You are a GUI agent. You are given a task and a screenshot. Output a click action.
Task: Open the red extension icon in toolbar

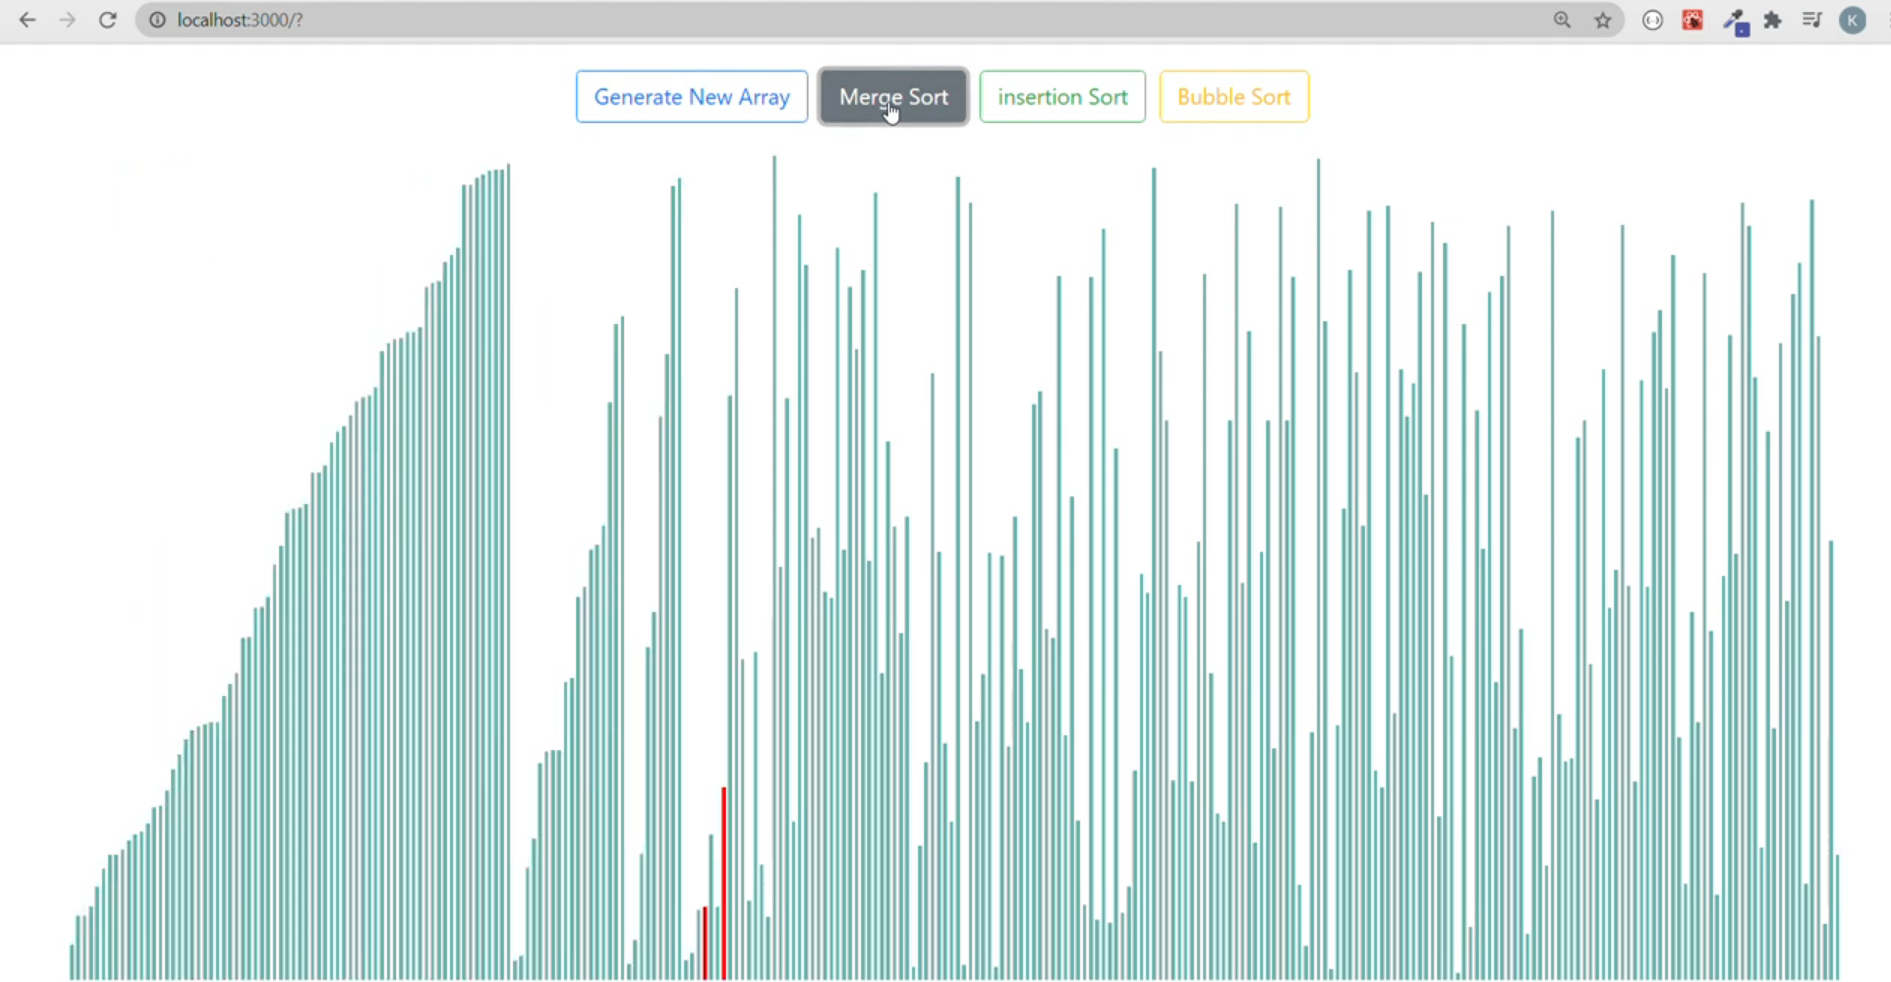pos(1692,20)
